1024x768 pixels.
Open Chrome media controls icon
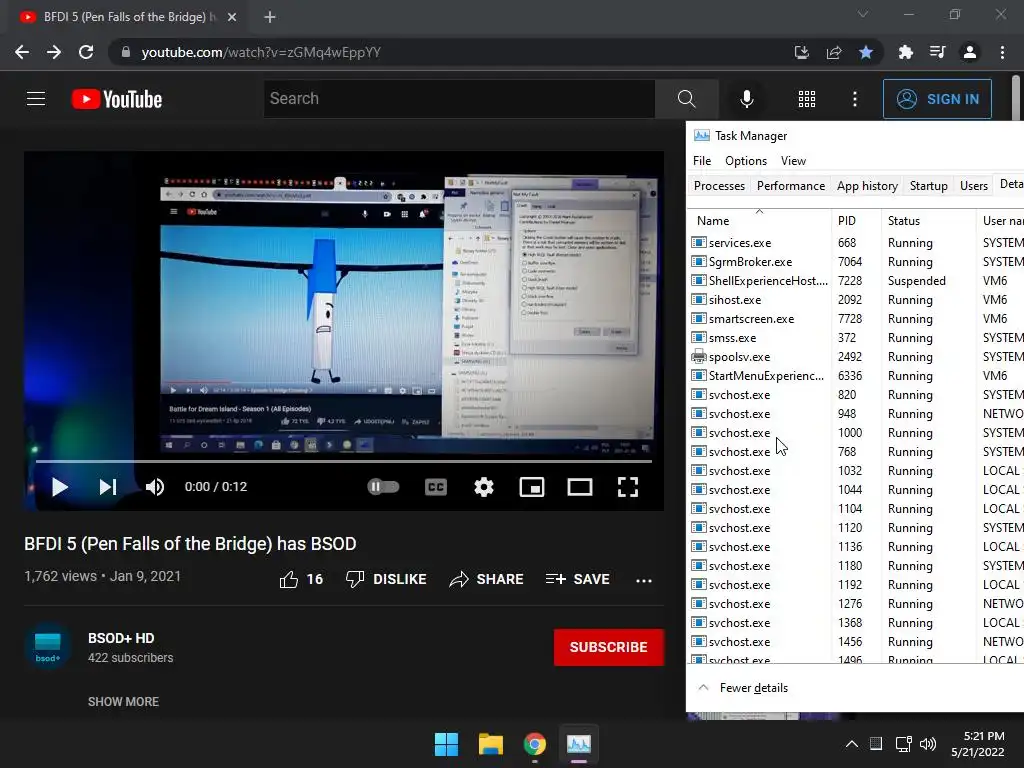[x=937, y=52]
